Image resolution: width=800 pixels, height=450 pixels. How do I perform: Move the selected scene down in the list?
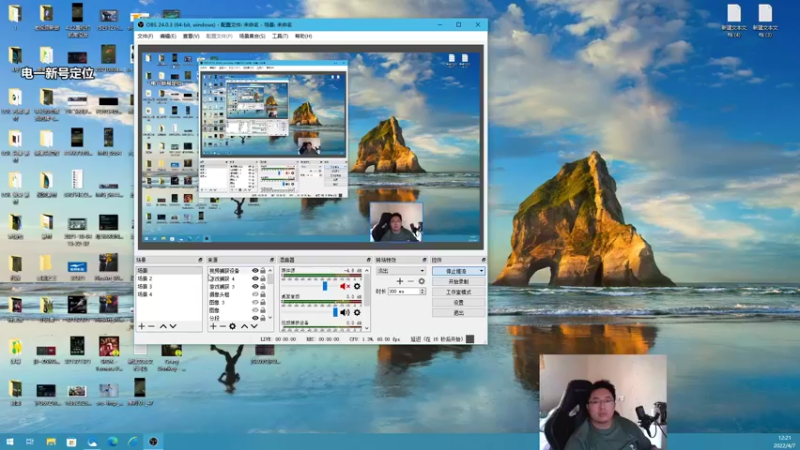[x=173, y=326]
